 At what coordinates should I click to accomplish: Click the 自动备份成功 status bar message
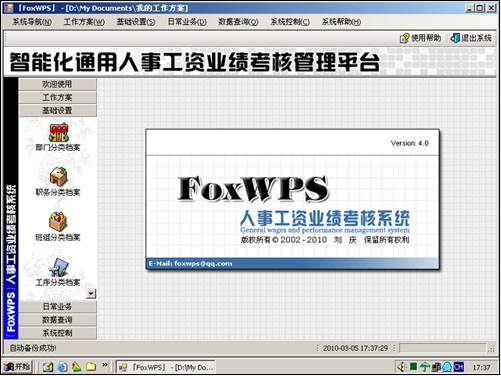32,348
